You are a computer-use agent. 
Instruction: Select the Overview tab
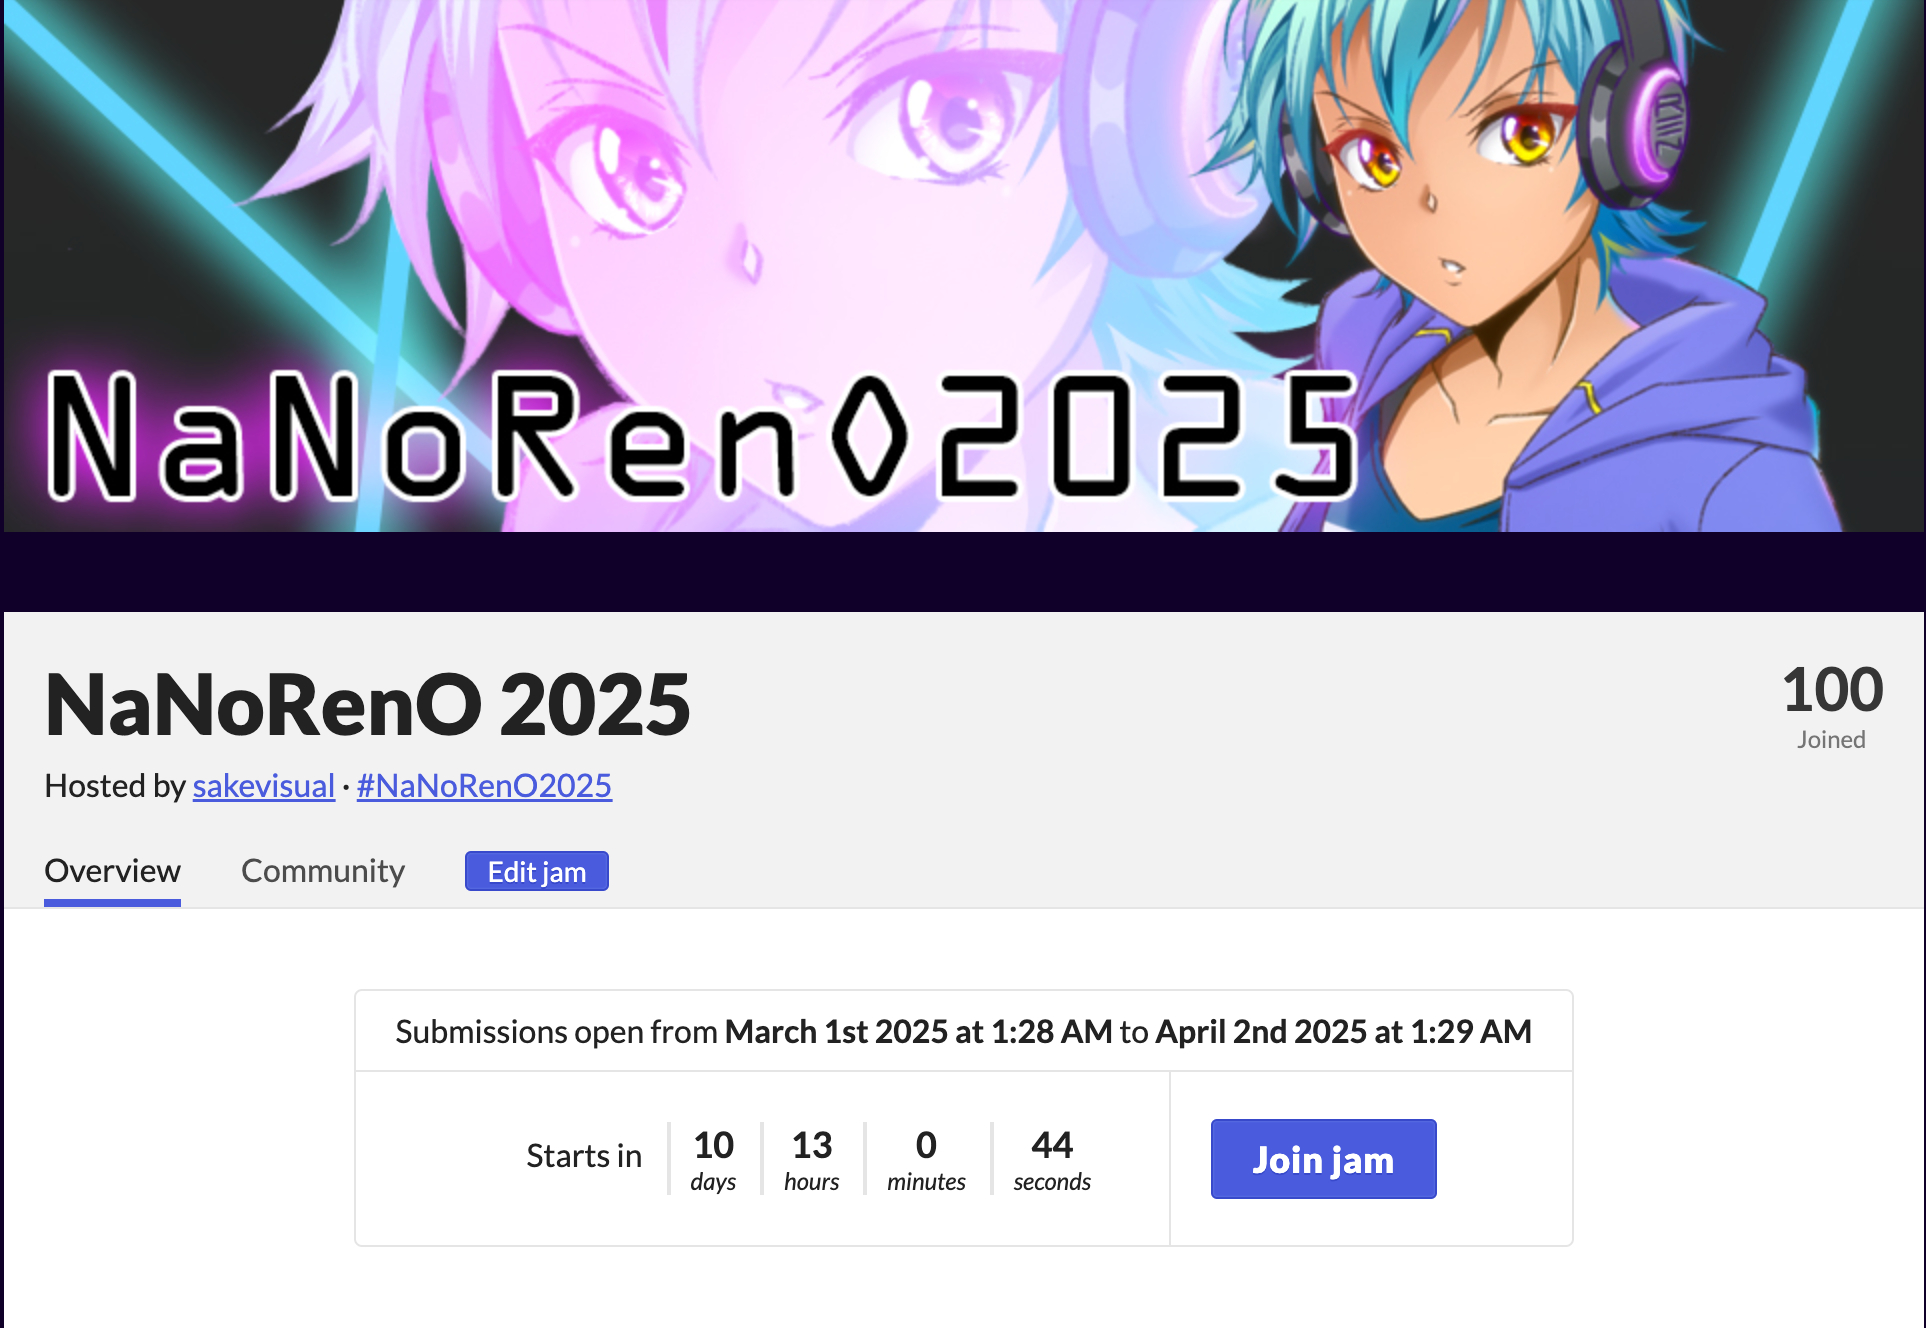[112, 871]
